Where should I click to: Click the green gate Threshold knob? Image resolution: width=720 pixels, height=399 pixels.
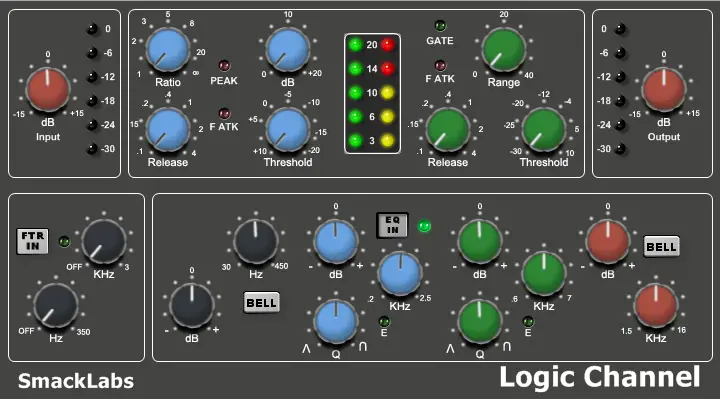544,130
